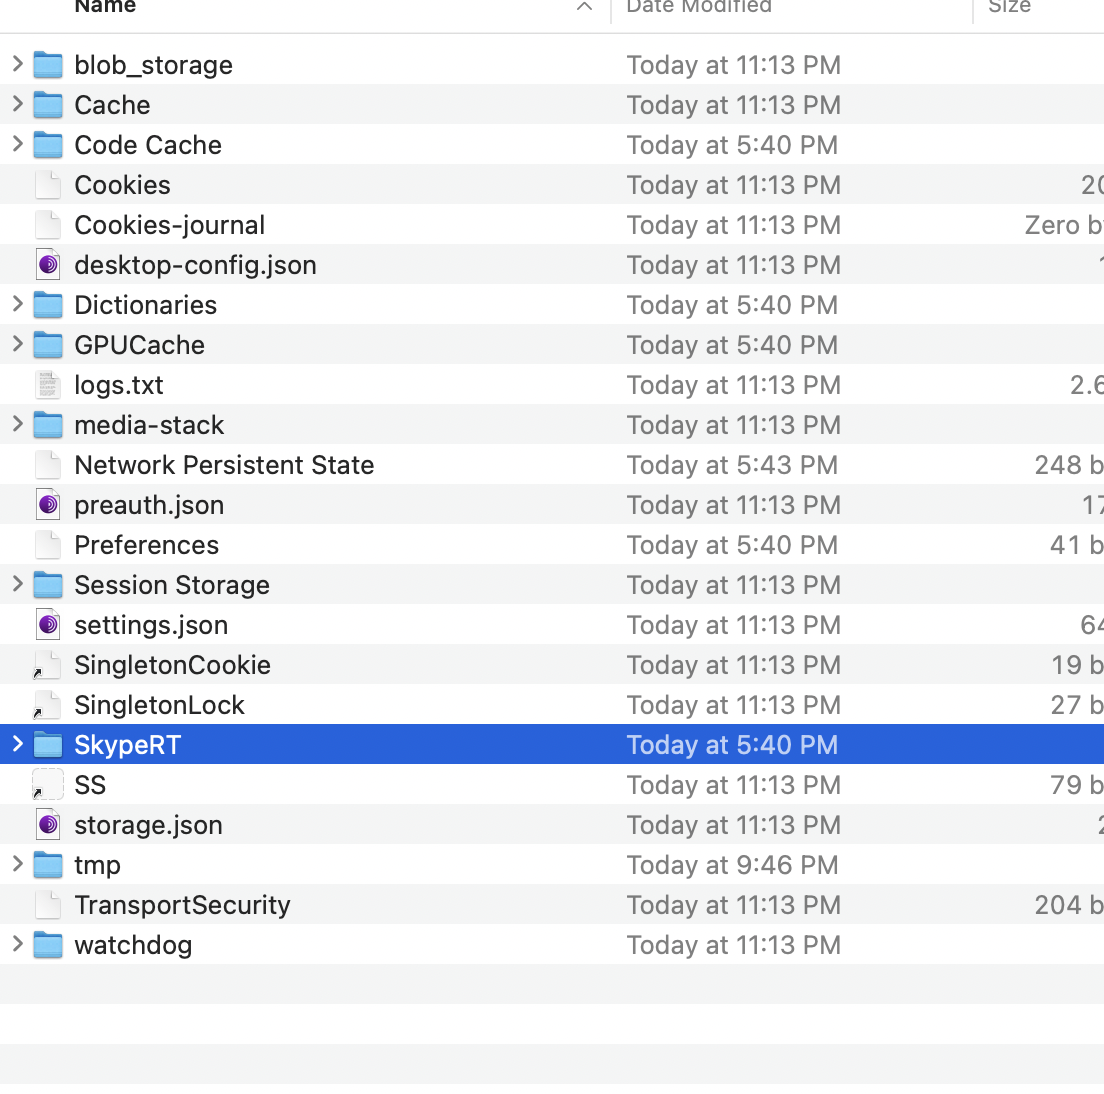Expand the selected SkypeRT folder chevron

18,744
